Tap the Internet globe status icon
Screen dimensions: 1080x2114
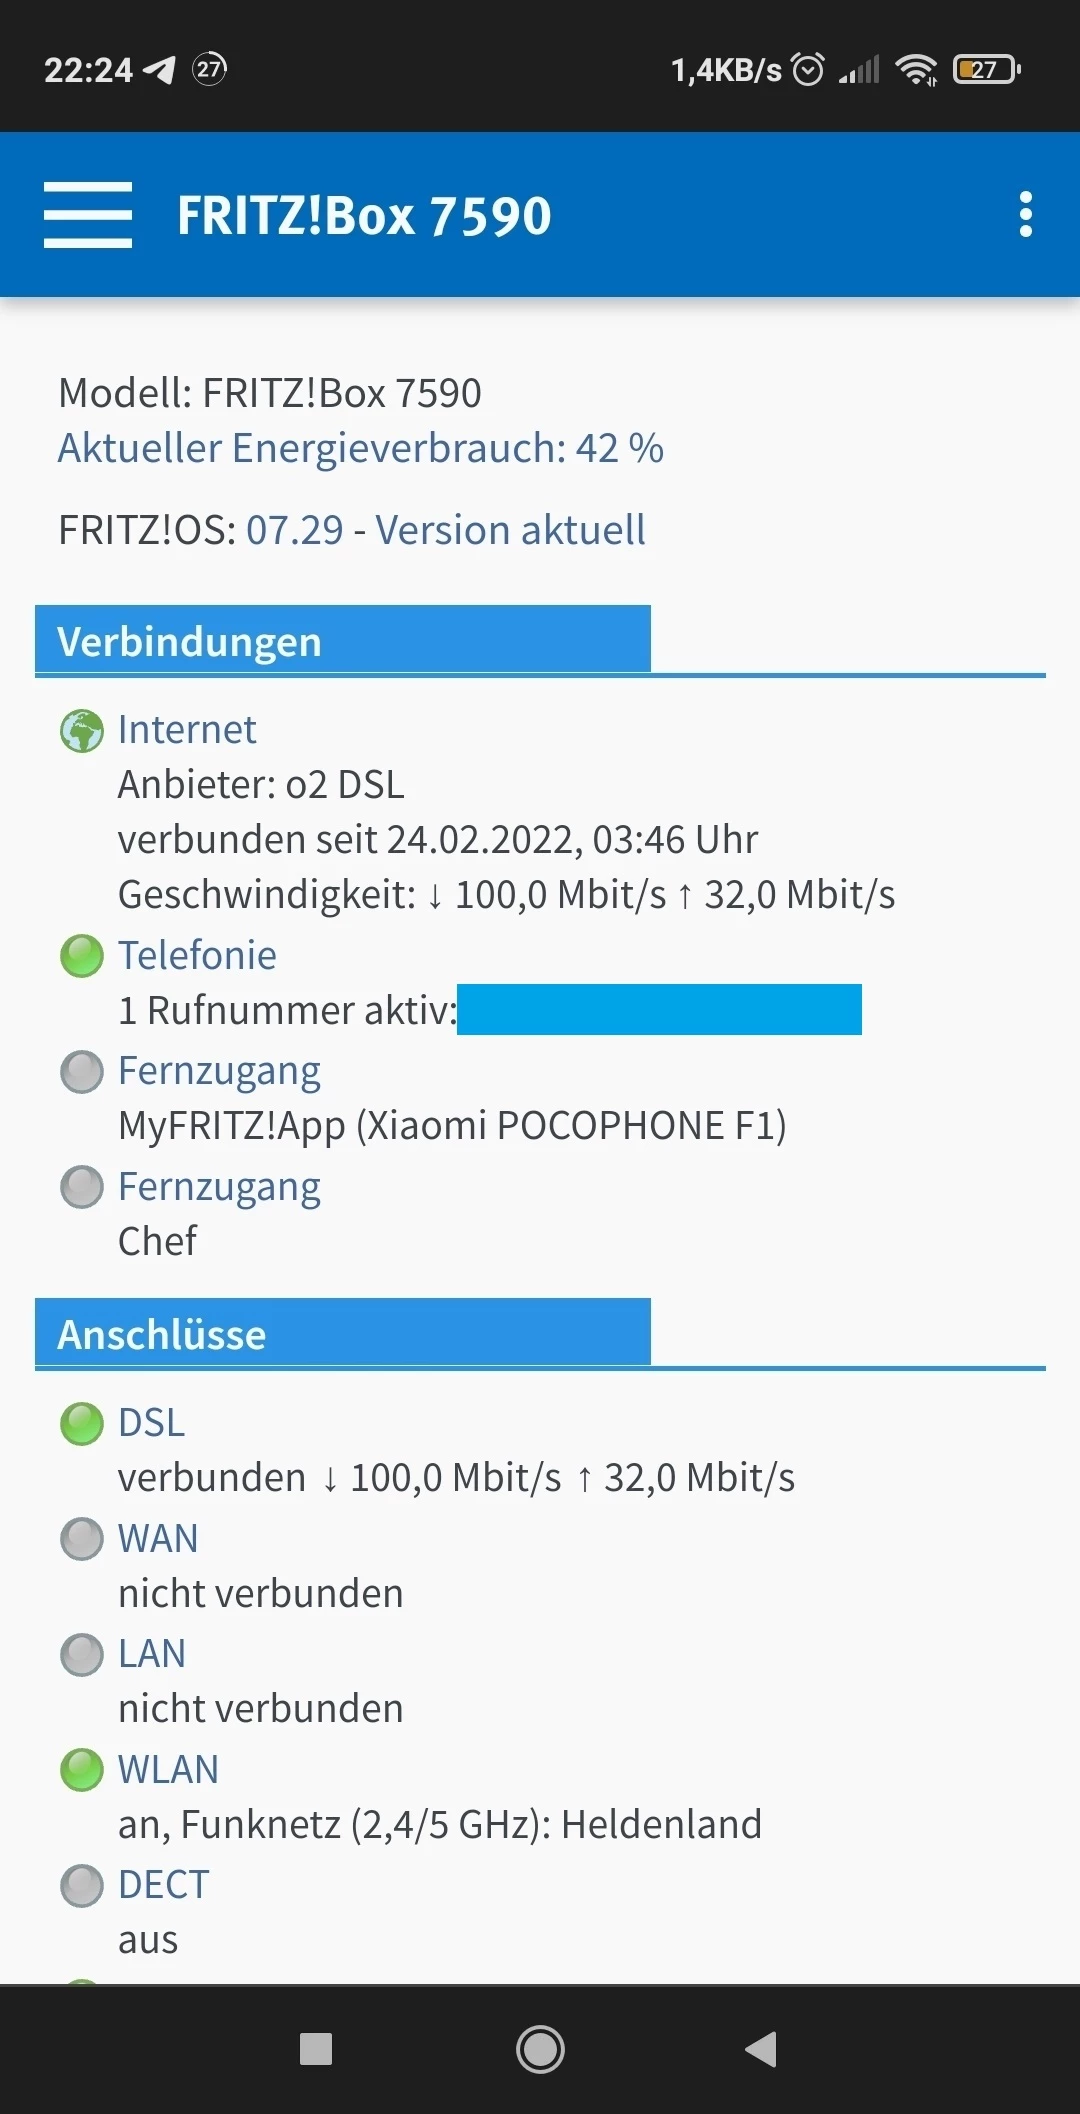pyautogui.click(x=82, y=731)
